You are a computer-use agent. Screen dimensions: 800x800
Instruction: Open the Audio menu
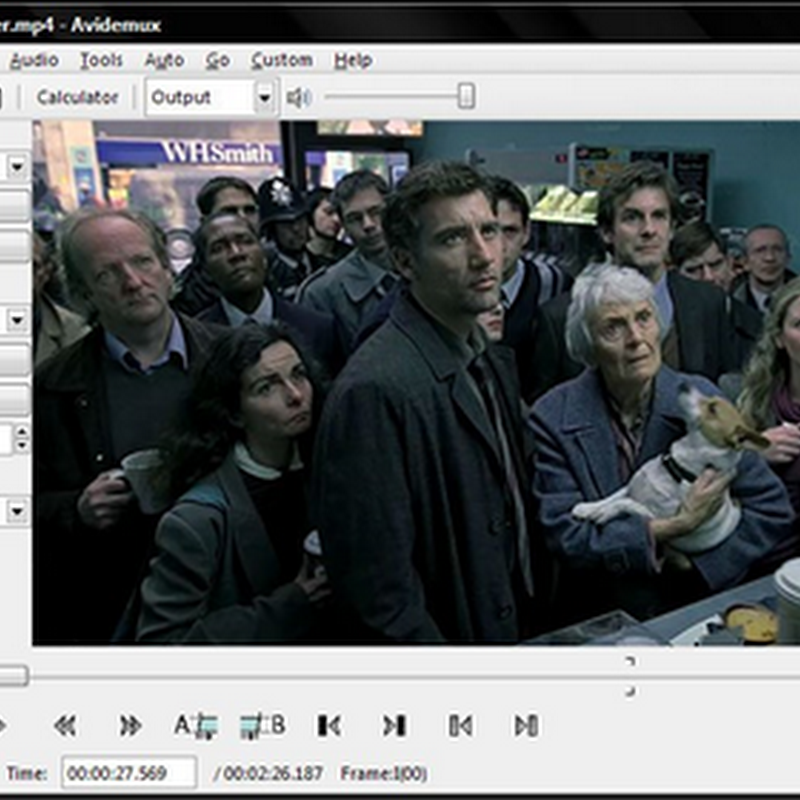click(x=34, y=60)
